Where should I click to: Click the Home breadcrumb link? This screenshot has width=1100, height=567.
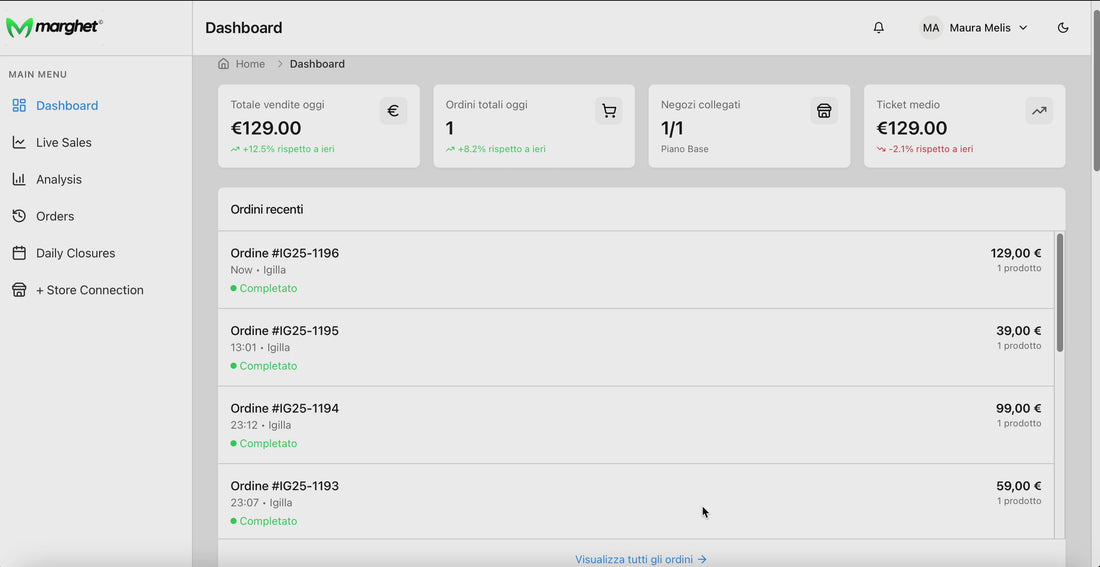coord(250,64)
